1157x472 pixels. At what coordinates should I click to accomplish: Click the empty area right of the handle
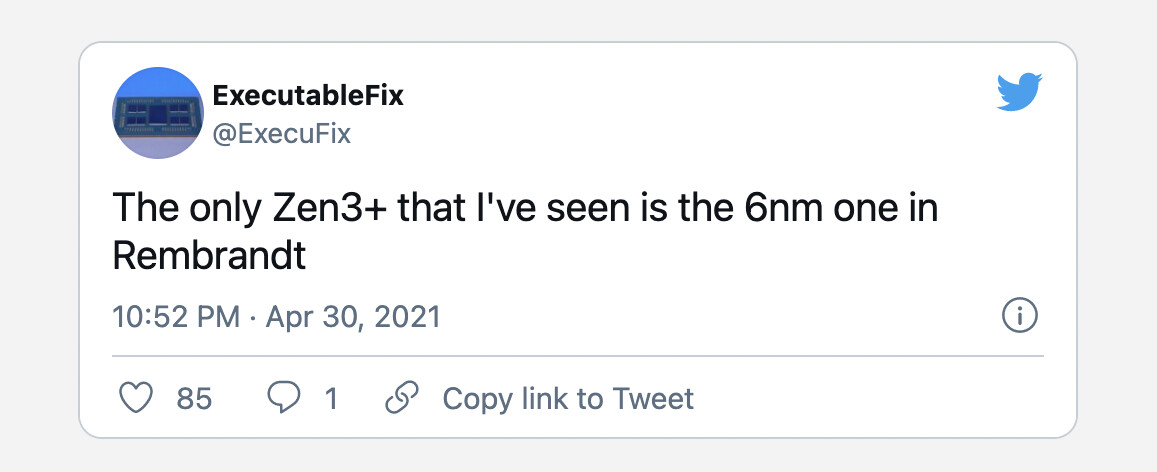tap(664, 134)
